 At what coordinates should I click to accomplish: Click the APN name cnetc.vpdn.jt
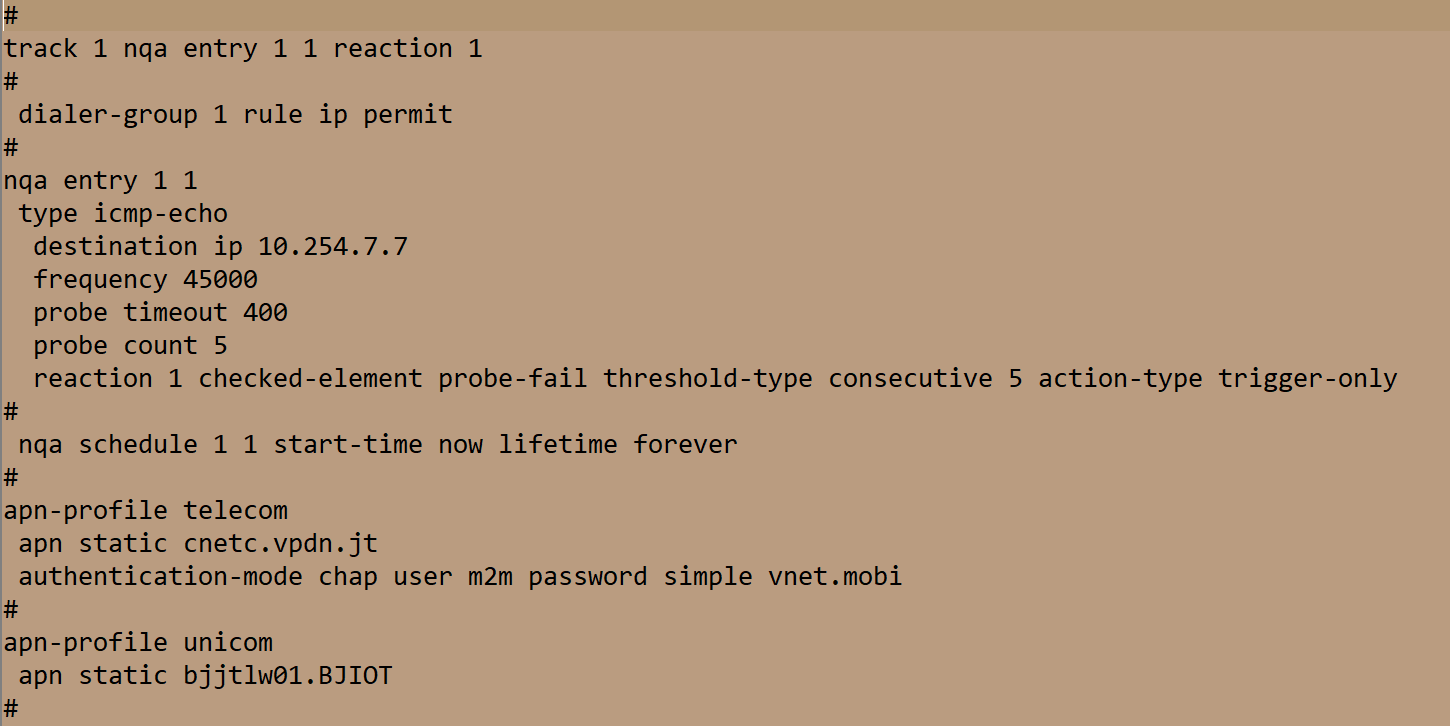click(x=280, y=544)
